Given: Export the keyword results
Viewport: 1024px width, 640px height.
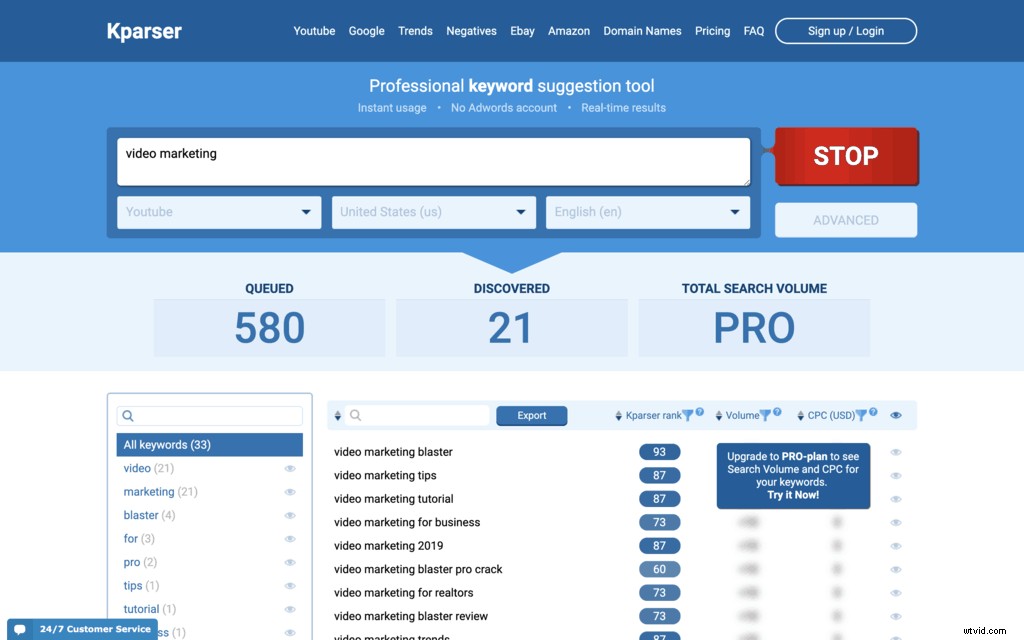Looking at the screenshot, I should 532,415.
